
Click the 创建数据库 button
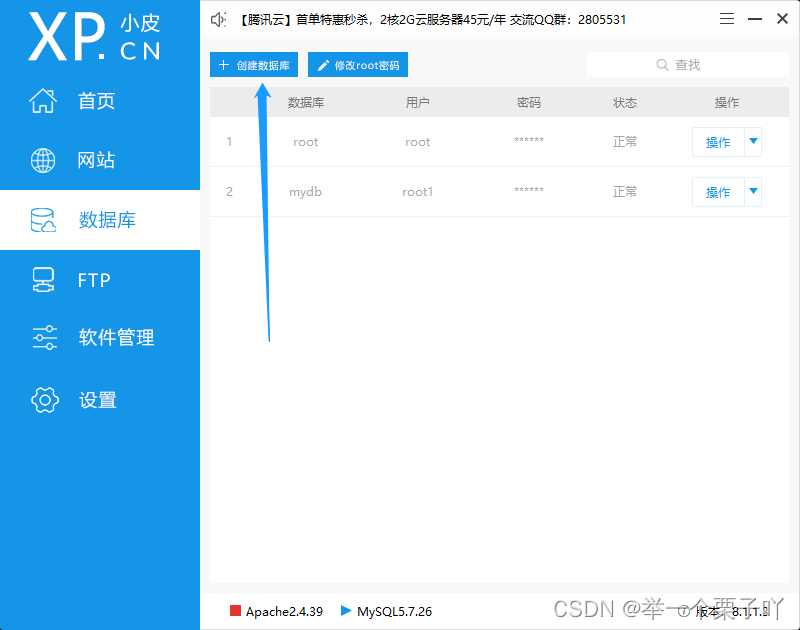pyautogui.click(x=253, y=64)
